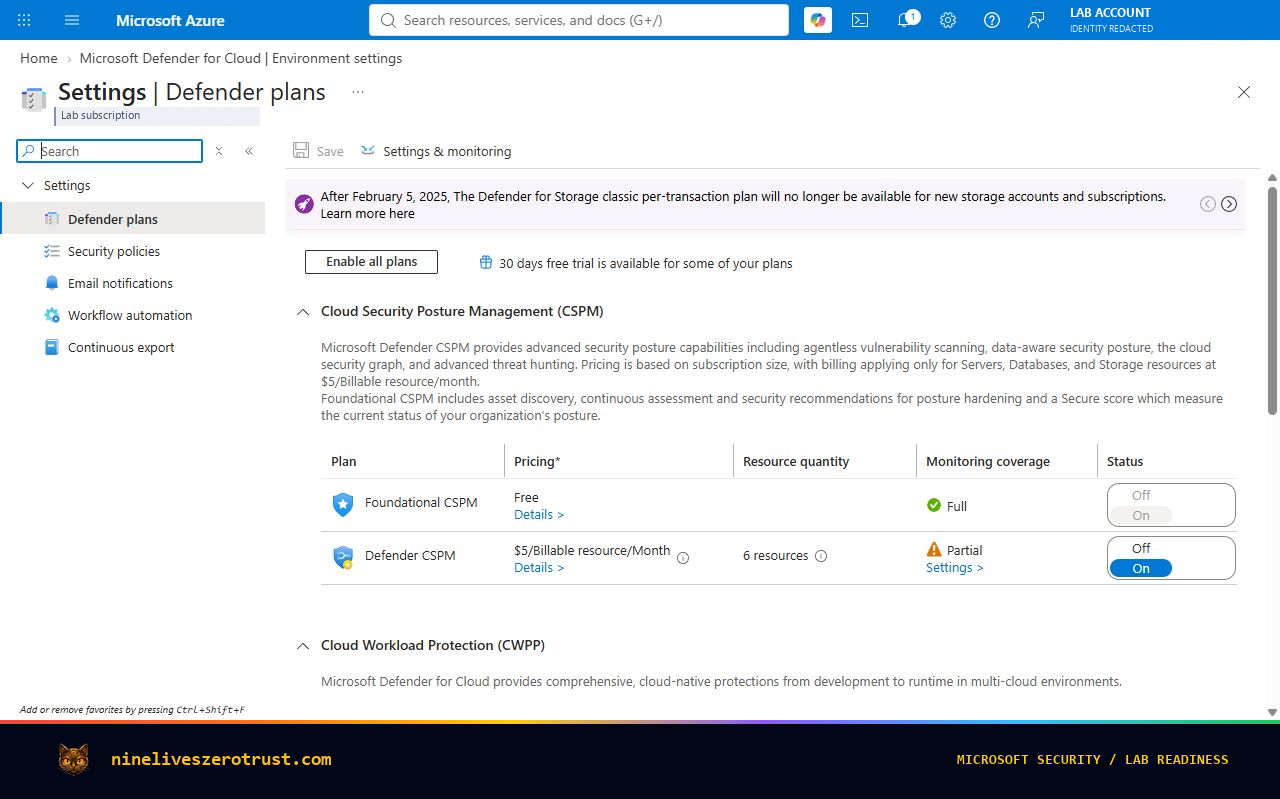The width and height of the screenshot is (1280, 799).
Task: Open Settings & monitoring
Action: click(x=435, y=151)
